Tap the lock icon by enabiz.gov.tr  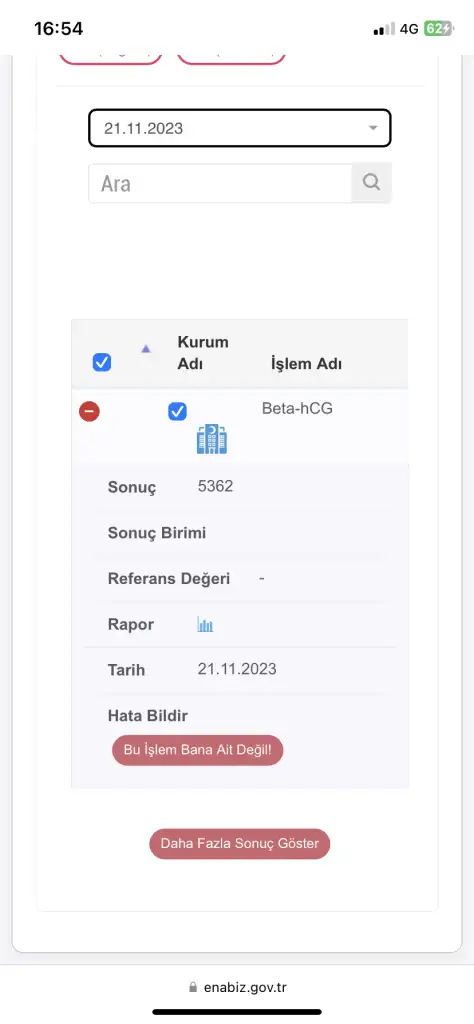[192, 987]
